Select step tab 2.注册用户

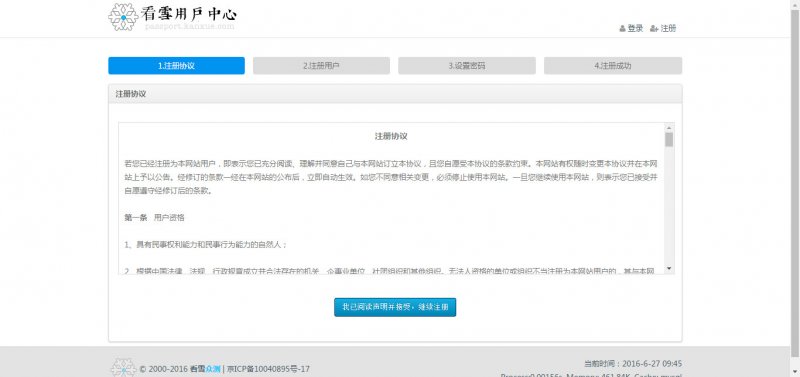click(321, 66)
